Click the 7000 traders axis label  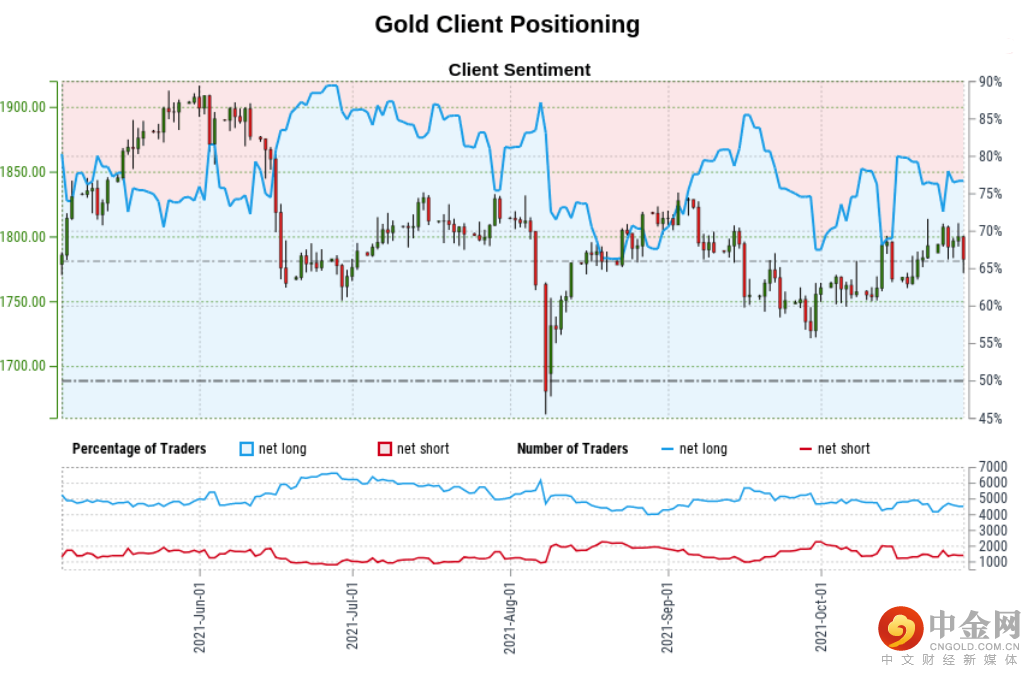click(x=993, y=467)
